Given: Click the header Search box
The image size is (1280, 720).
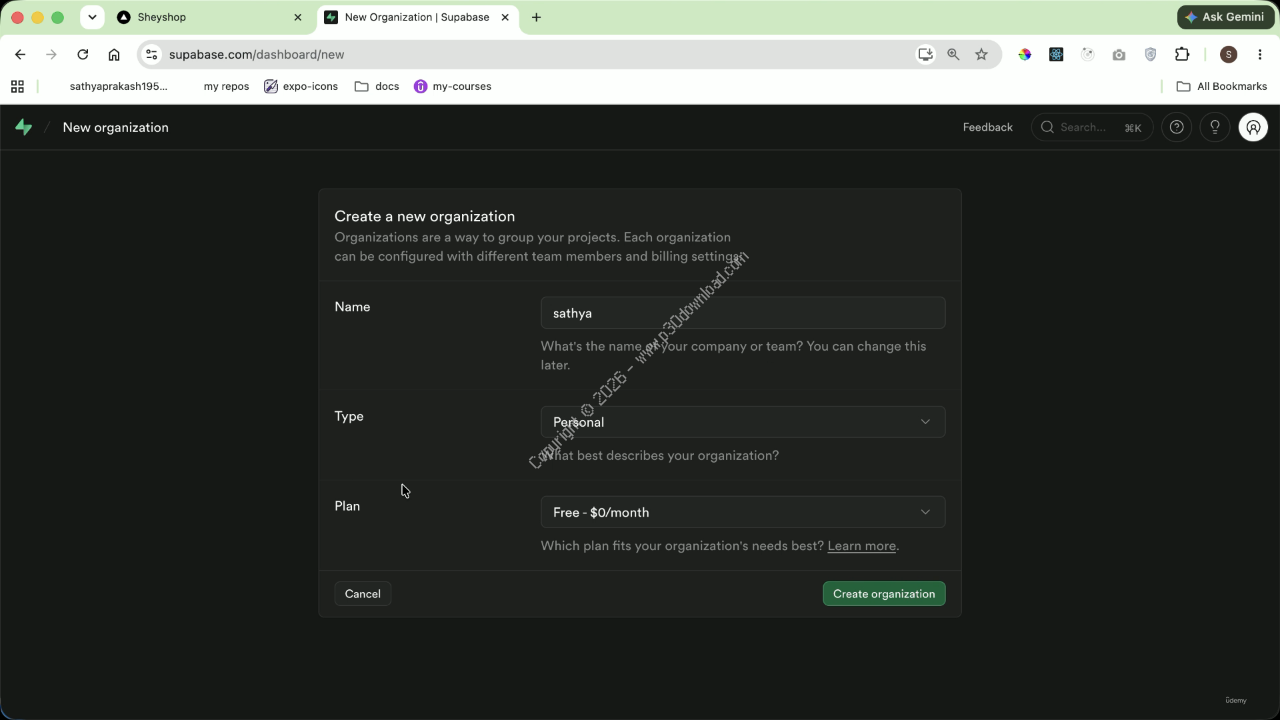Looking at the screenshot, I should click(1092, 127).
